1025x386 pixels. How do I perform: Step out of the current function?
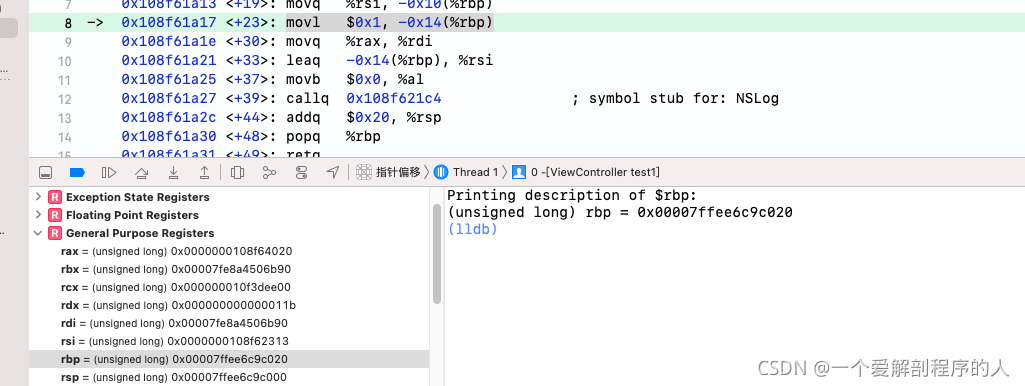coord(205,173)
